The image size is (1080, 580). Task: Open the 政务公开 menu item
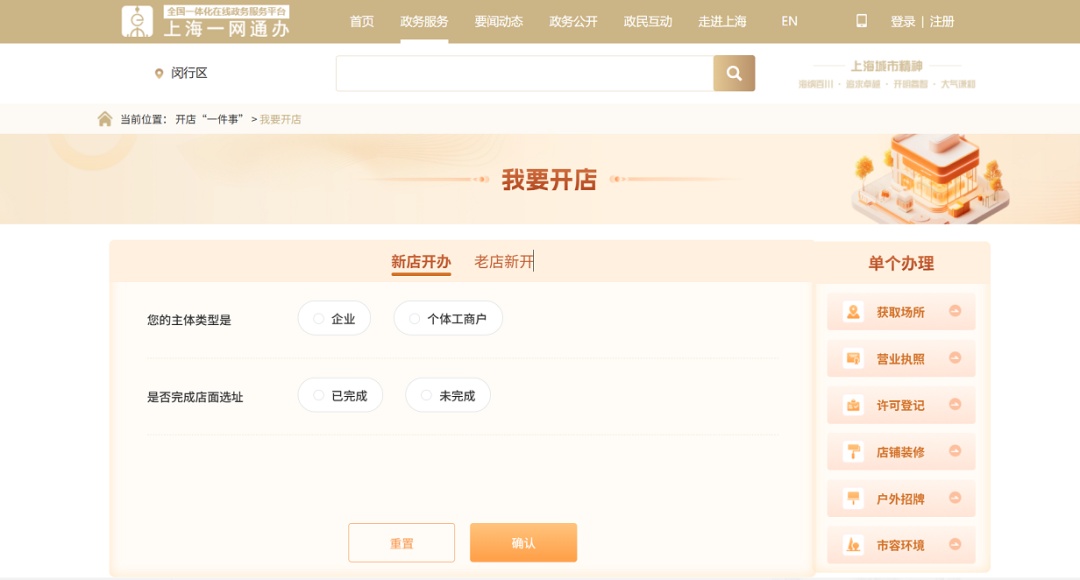pyautogui.click(x=573, y=21)
